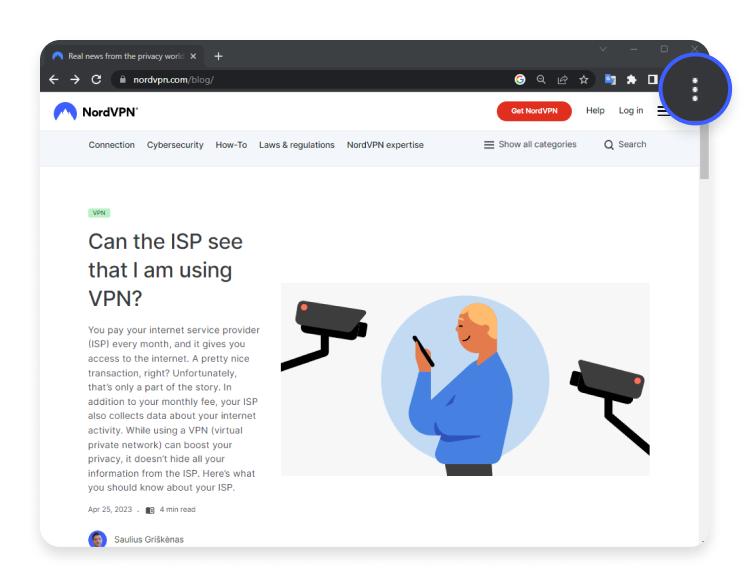Open the NordVPN expertise category

click(x=385, y=145)
